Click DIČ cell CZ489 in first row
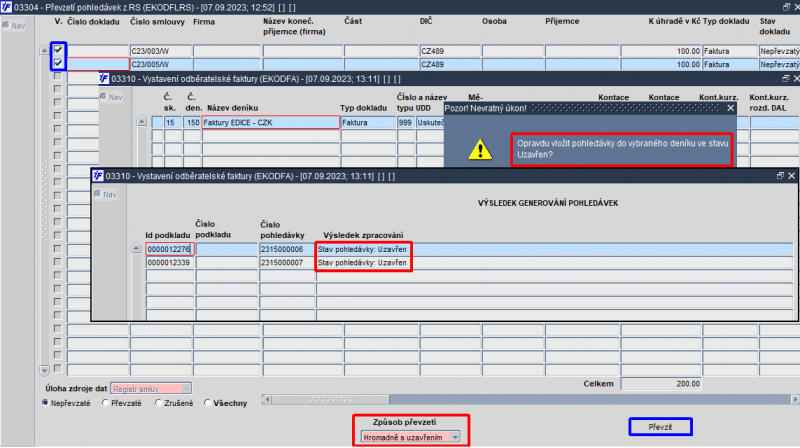This screenshot has width=800, height=448. [450, 51]
